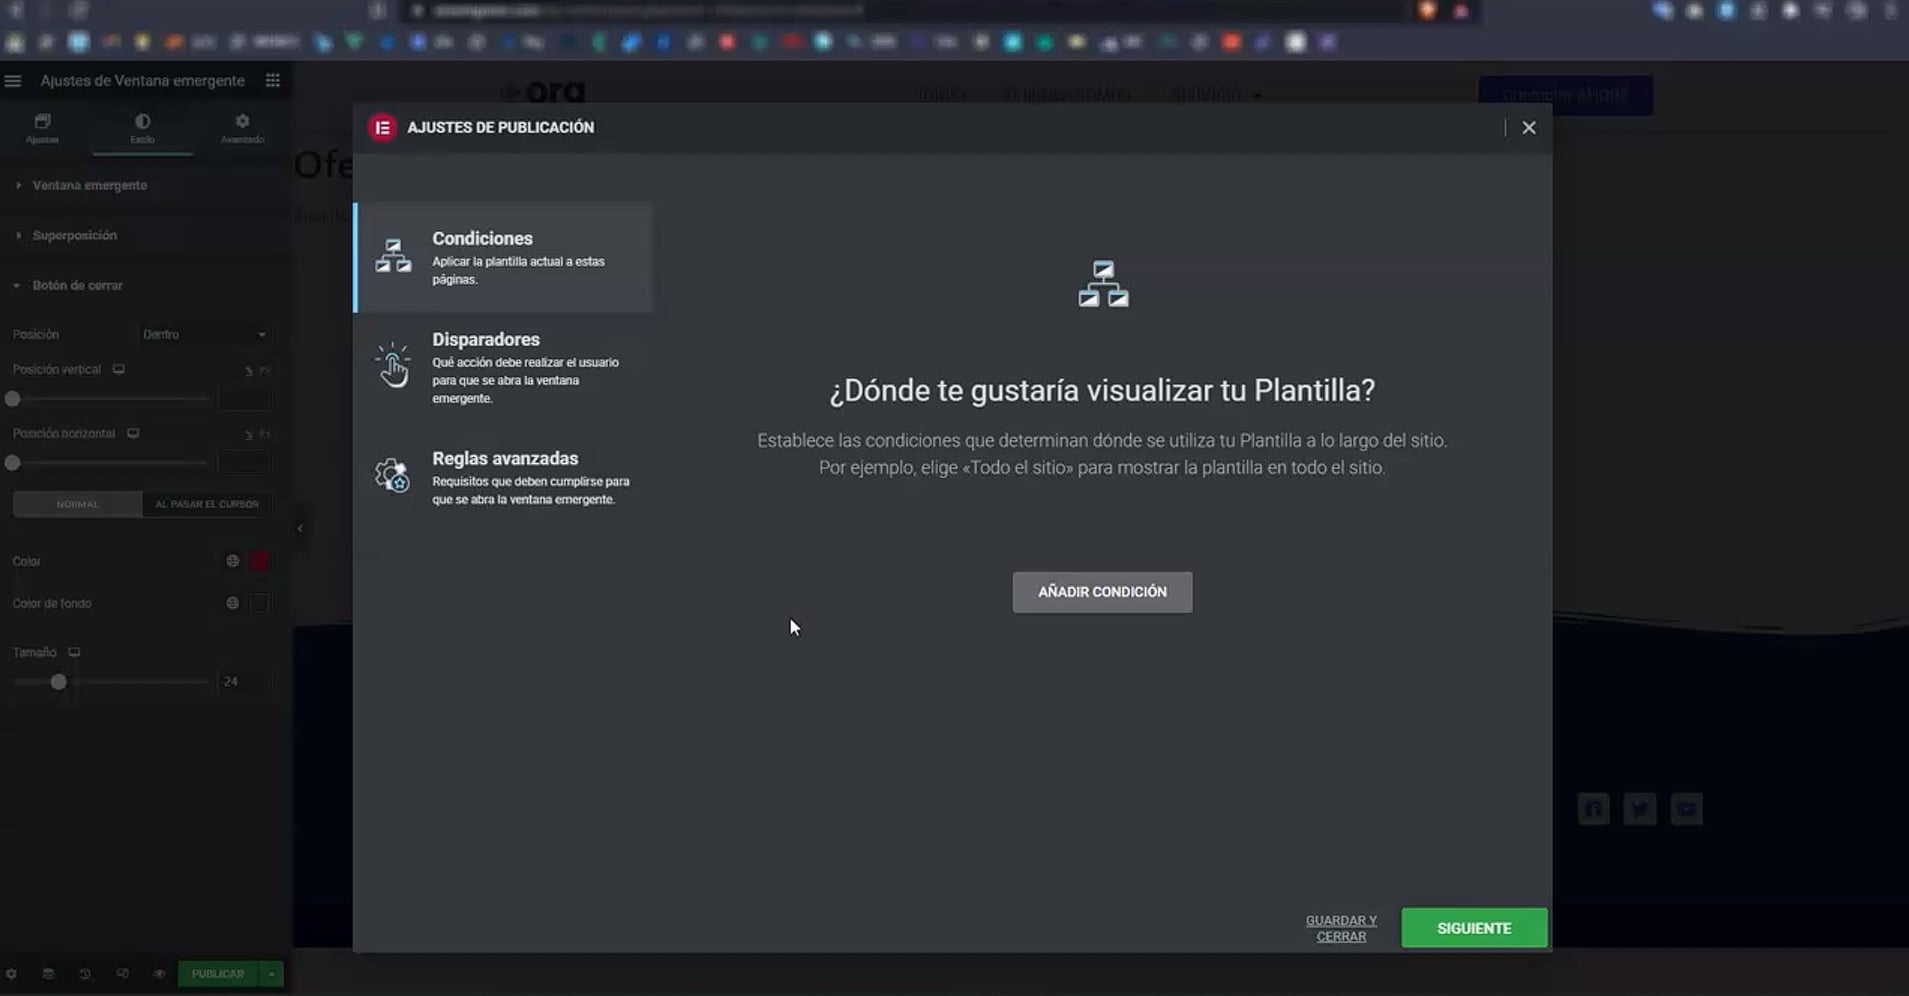This screenshot has height=996, width=1909.
Task: Open the History icon in the bottom toolbar
Action: click(x=85, y=974)
